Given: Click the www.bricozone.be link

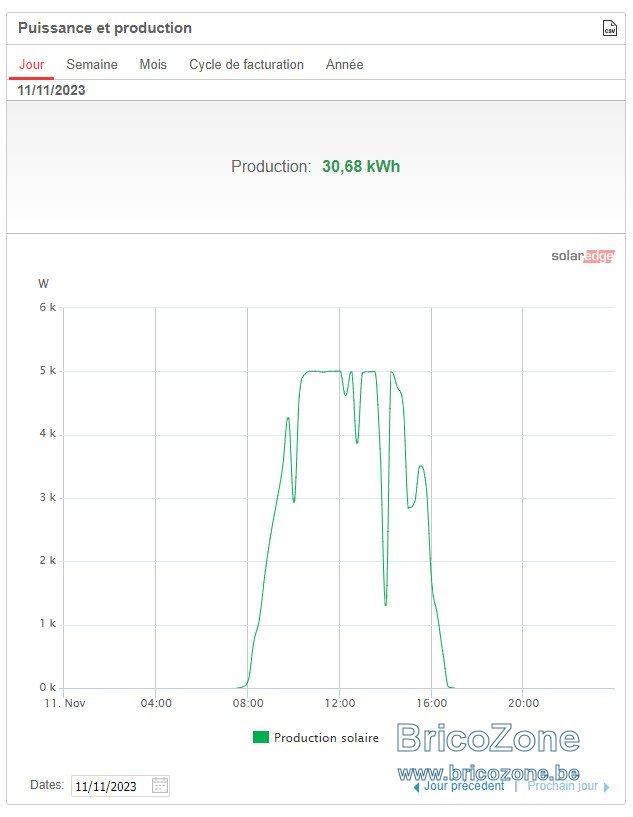Looking at the screenshot, I should (x=488, y=773).
